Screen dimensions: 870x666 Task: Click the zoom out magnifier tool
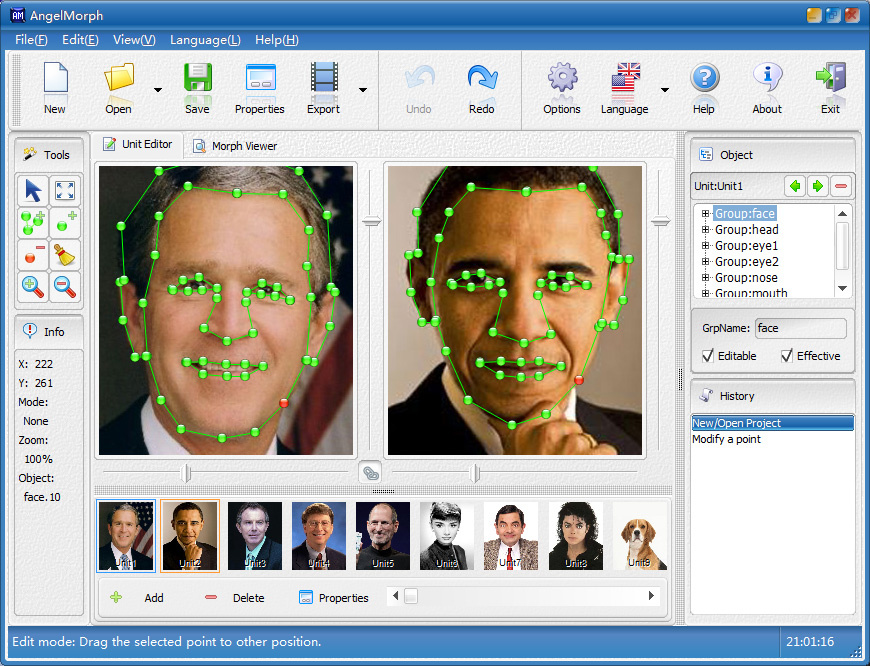coord(64,286)
